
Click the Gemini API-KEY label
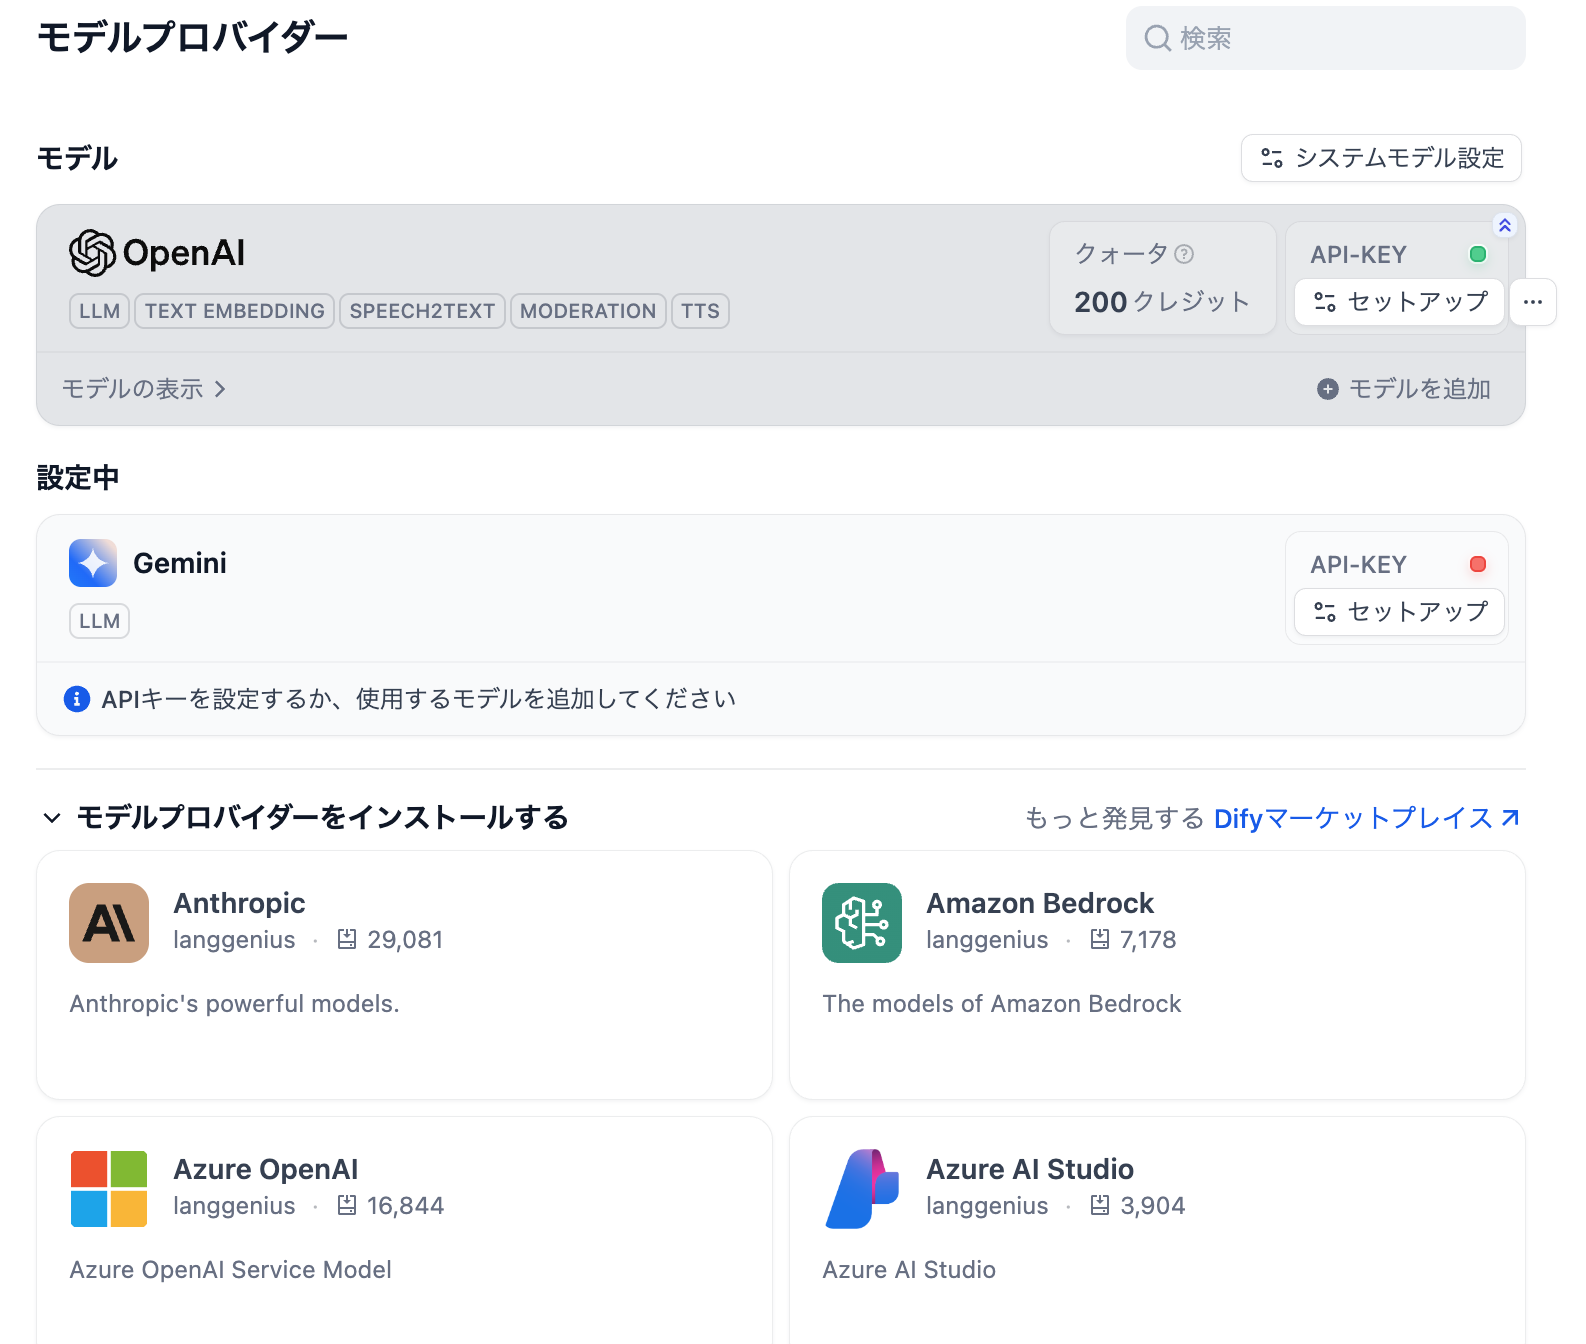point(1358,565)
